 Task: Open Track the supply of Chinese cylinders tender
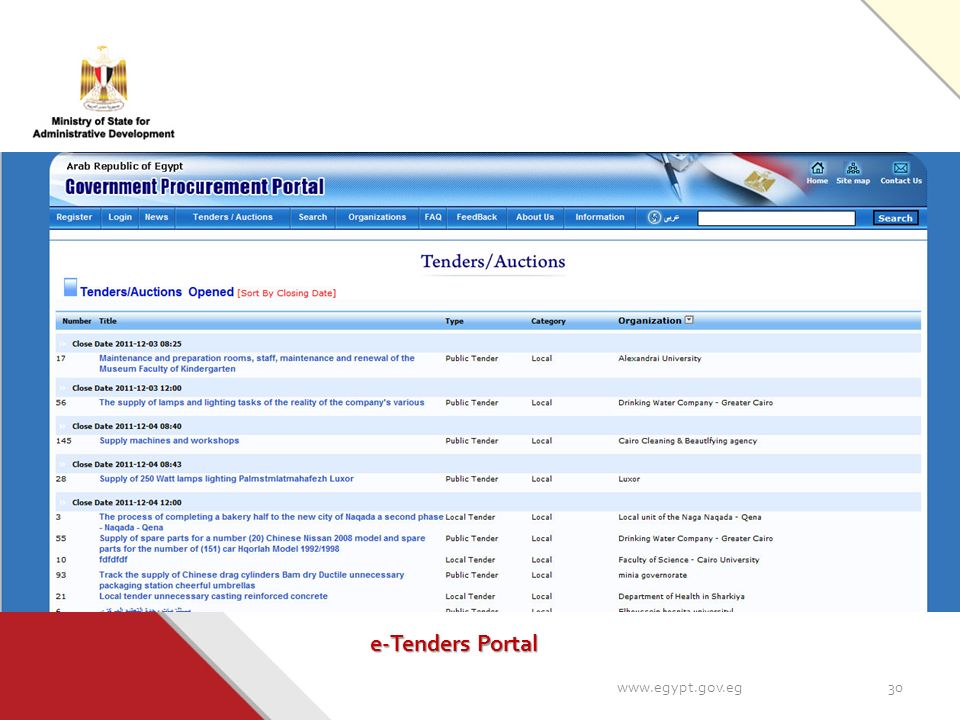(x=252, y=580)
